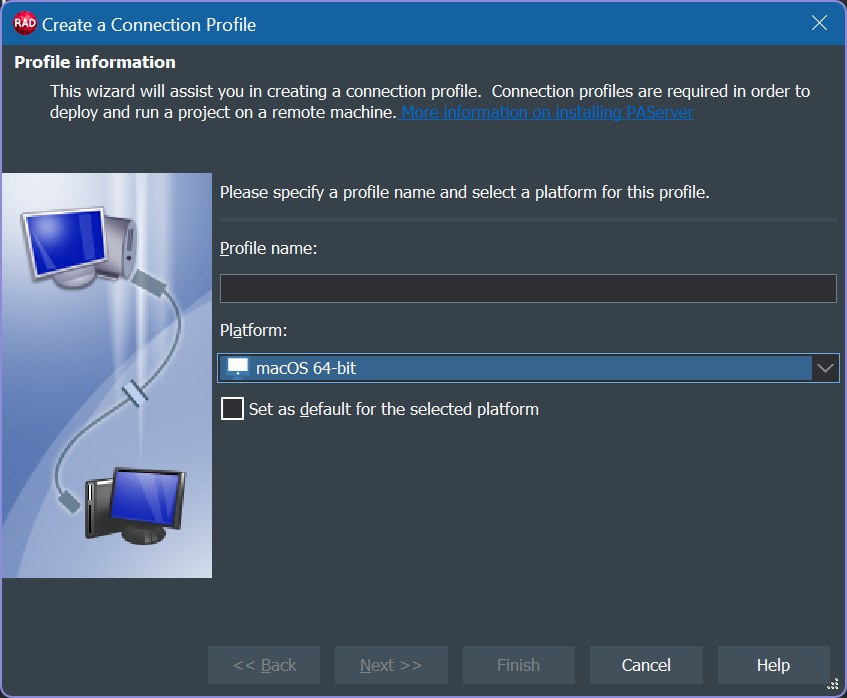Viewport: 847px width, 698px height.
Task: Close the Create a Connection Profile dialog
Action: [x=819, y=23]
